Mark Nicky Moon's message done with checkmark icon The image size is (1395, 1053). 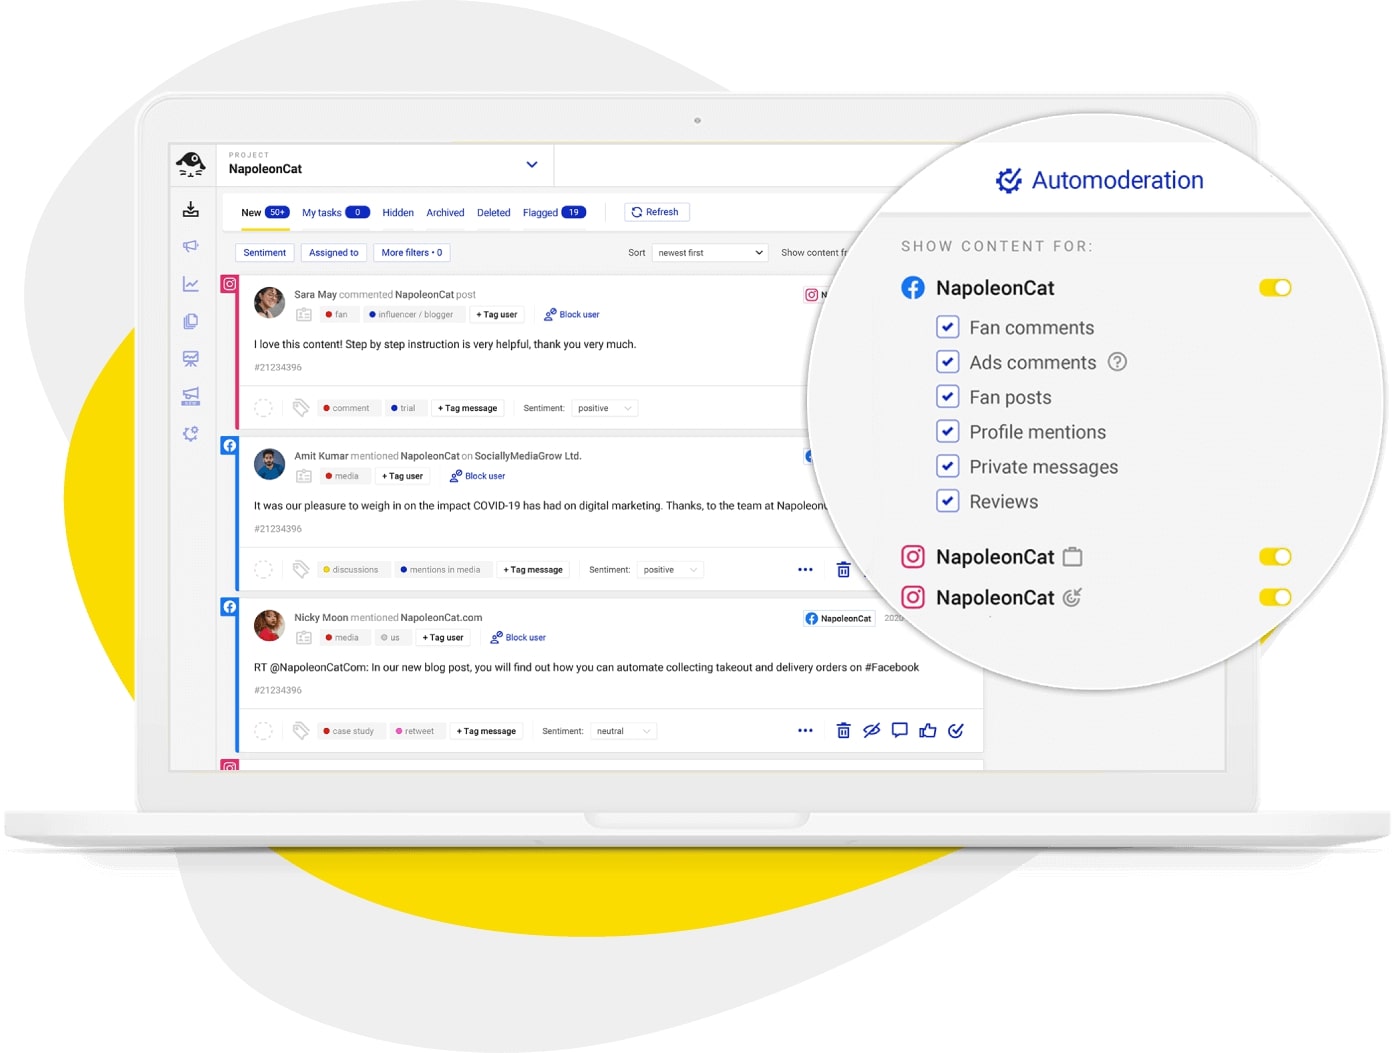tap(956, 731)
